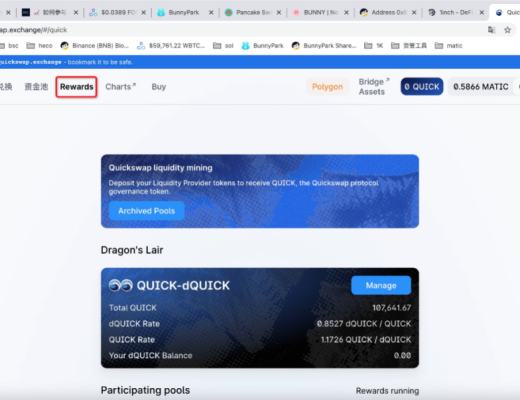520x400 pixels.
Task: Click the Pancake Swap tab favicon
Action: click(229, 12)
